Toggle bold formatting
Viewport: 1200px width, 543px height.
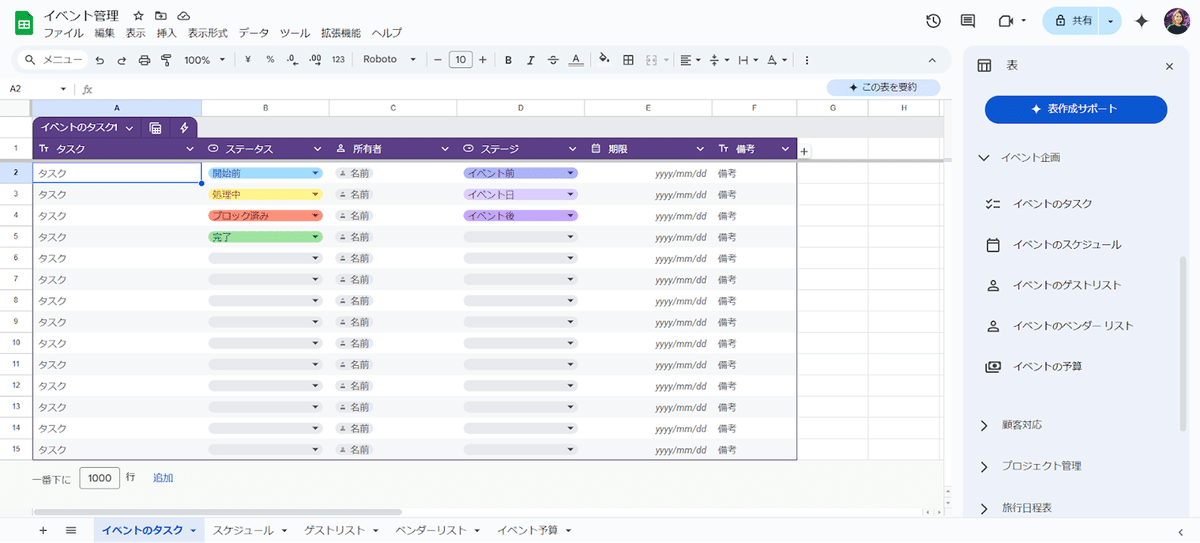[508, 60]
